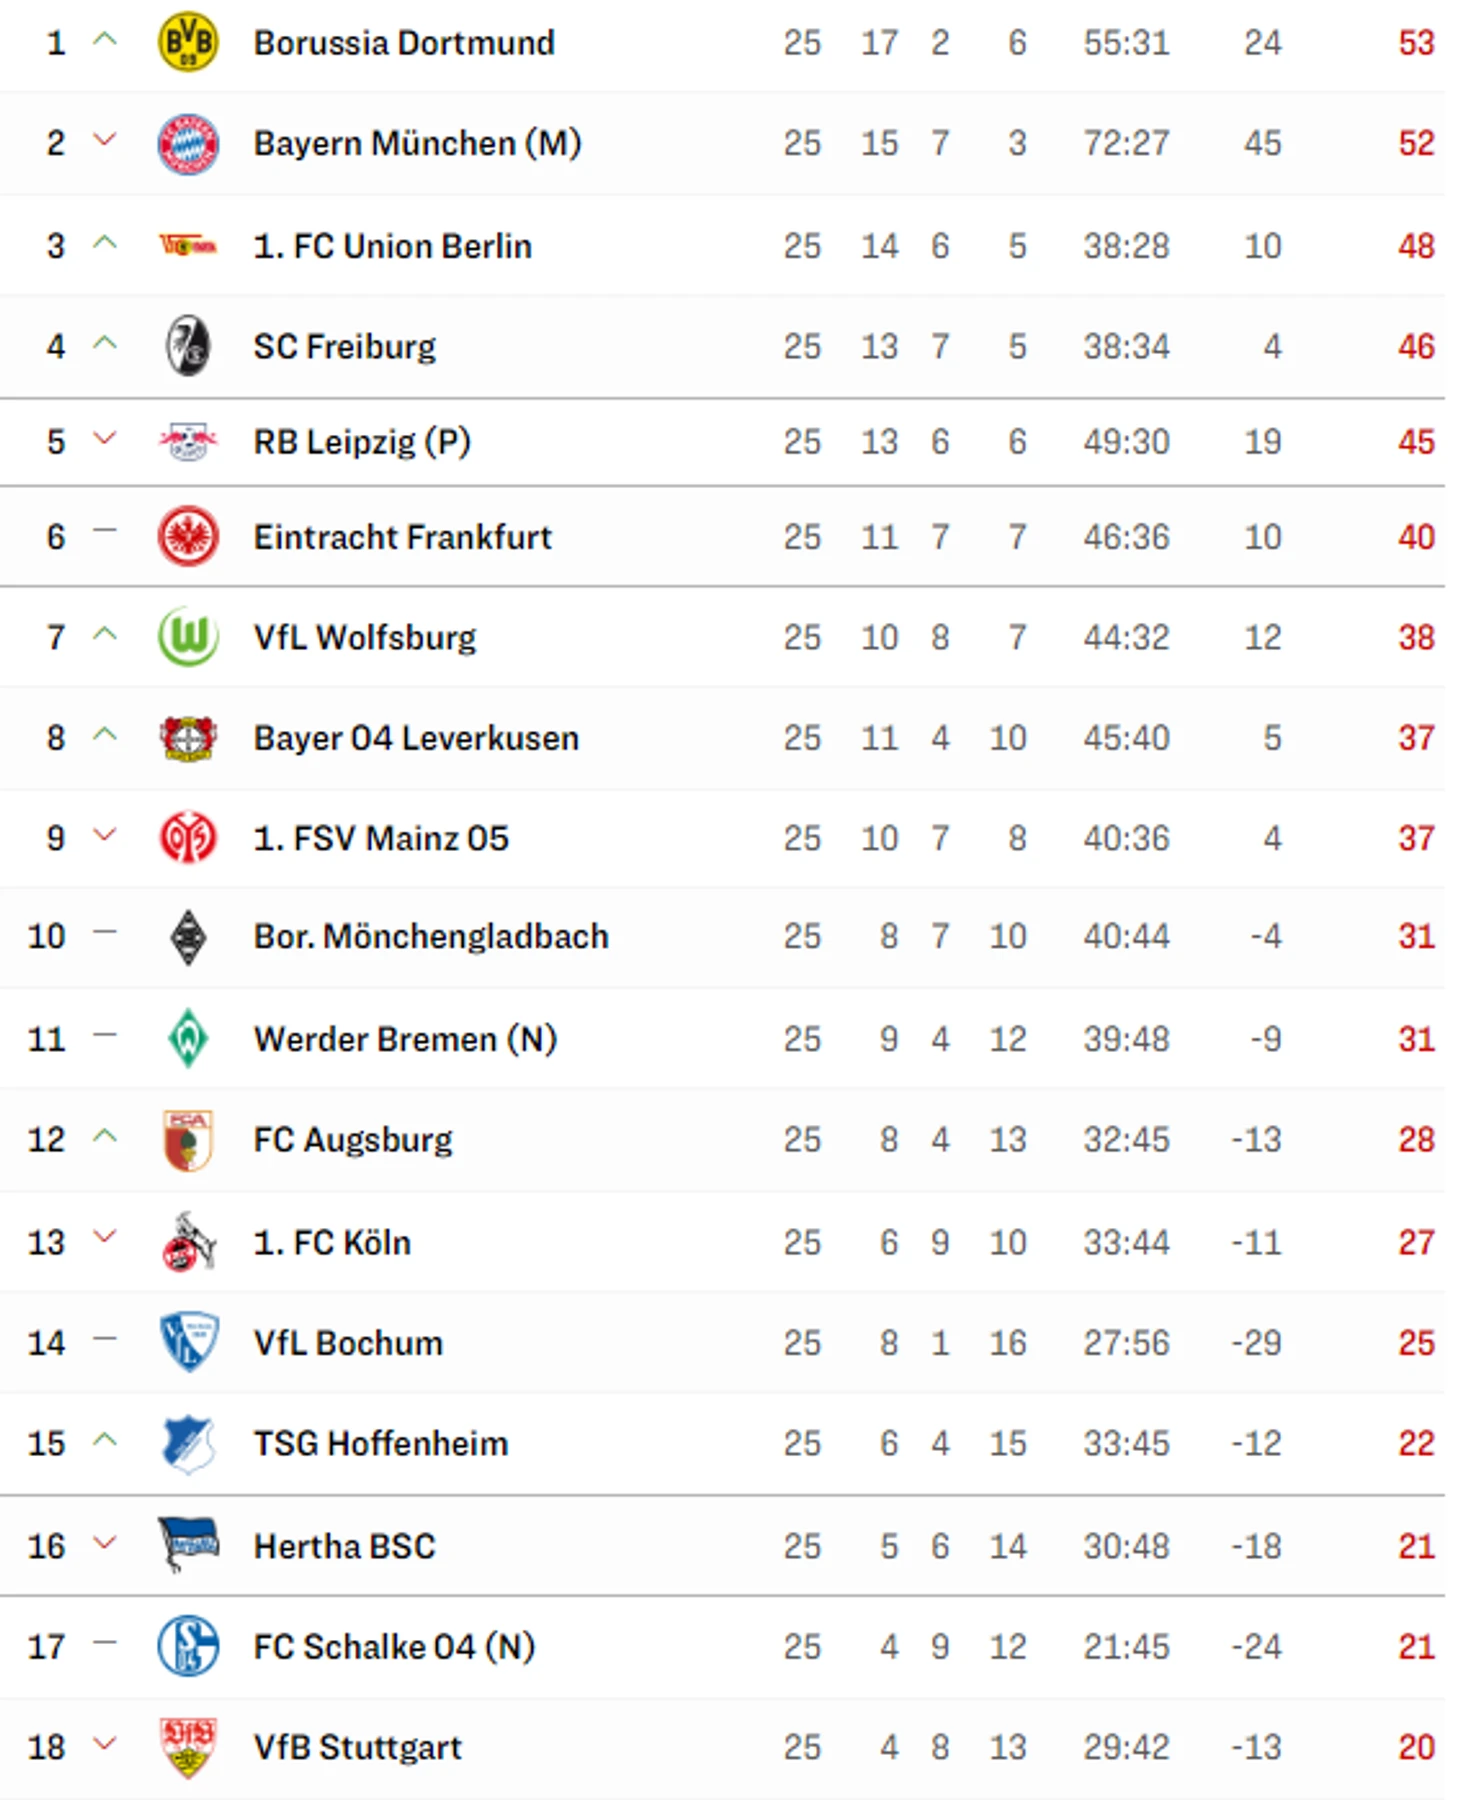The height and width of the screenshot is (1800, 1460).
Task: Open the SC Freiburg team page
Action: [344, 347]
